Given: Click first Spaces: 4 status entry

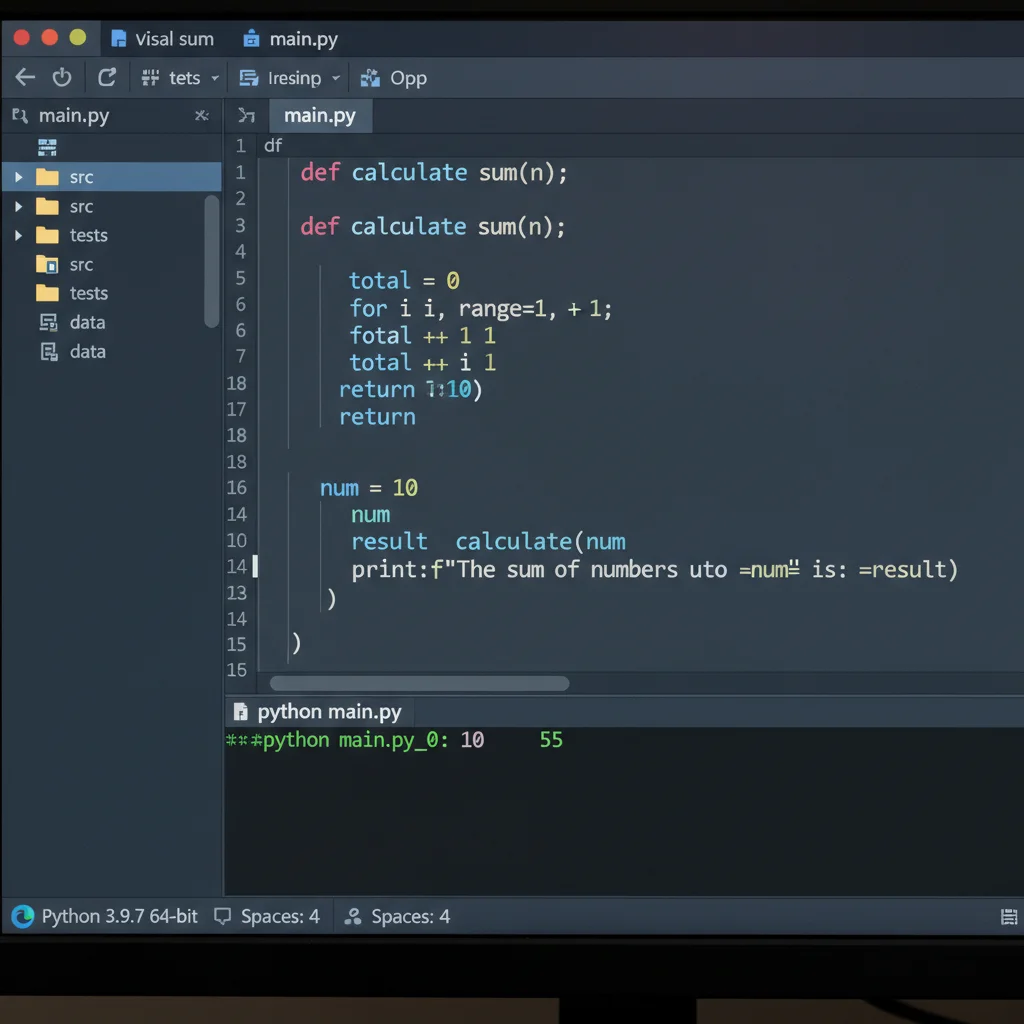Looking at the screenshot, I should pos(280,917).
